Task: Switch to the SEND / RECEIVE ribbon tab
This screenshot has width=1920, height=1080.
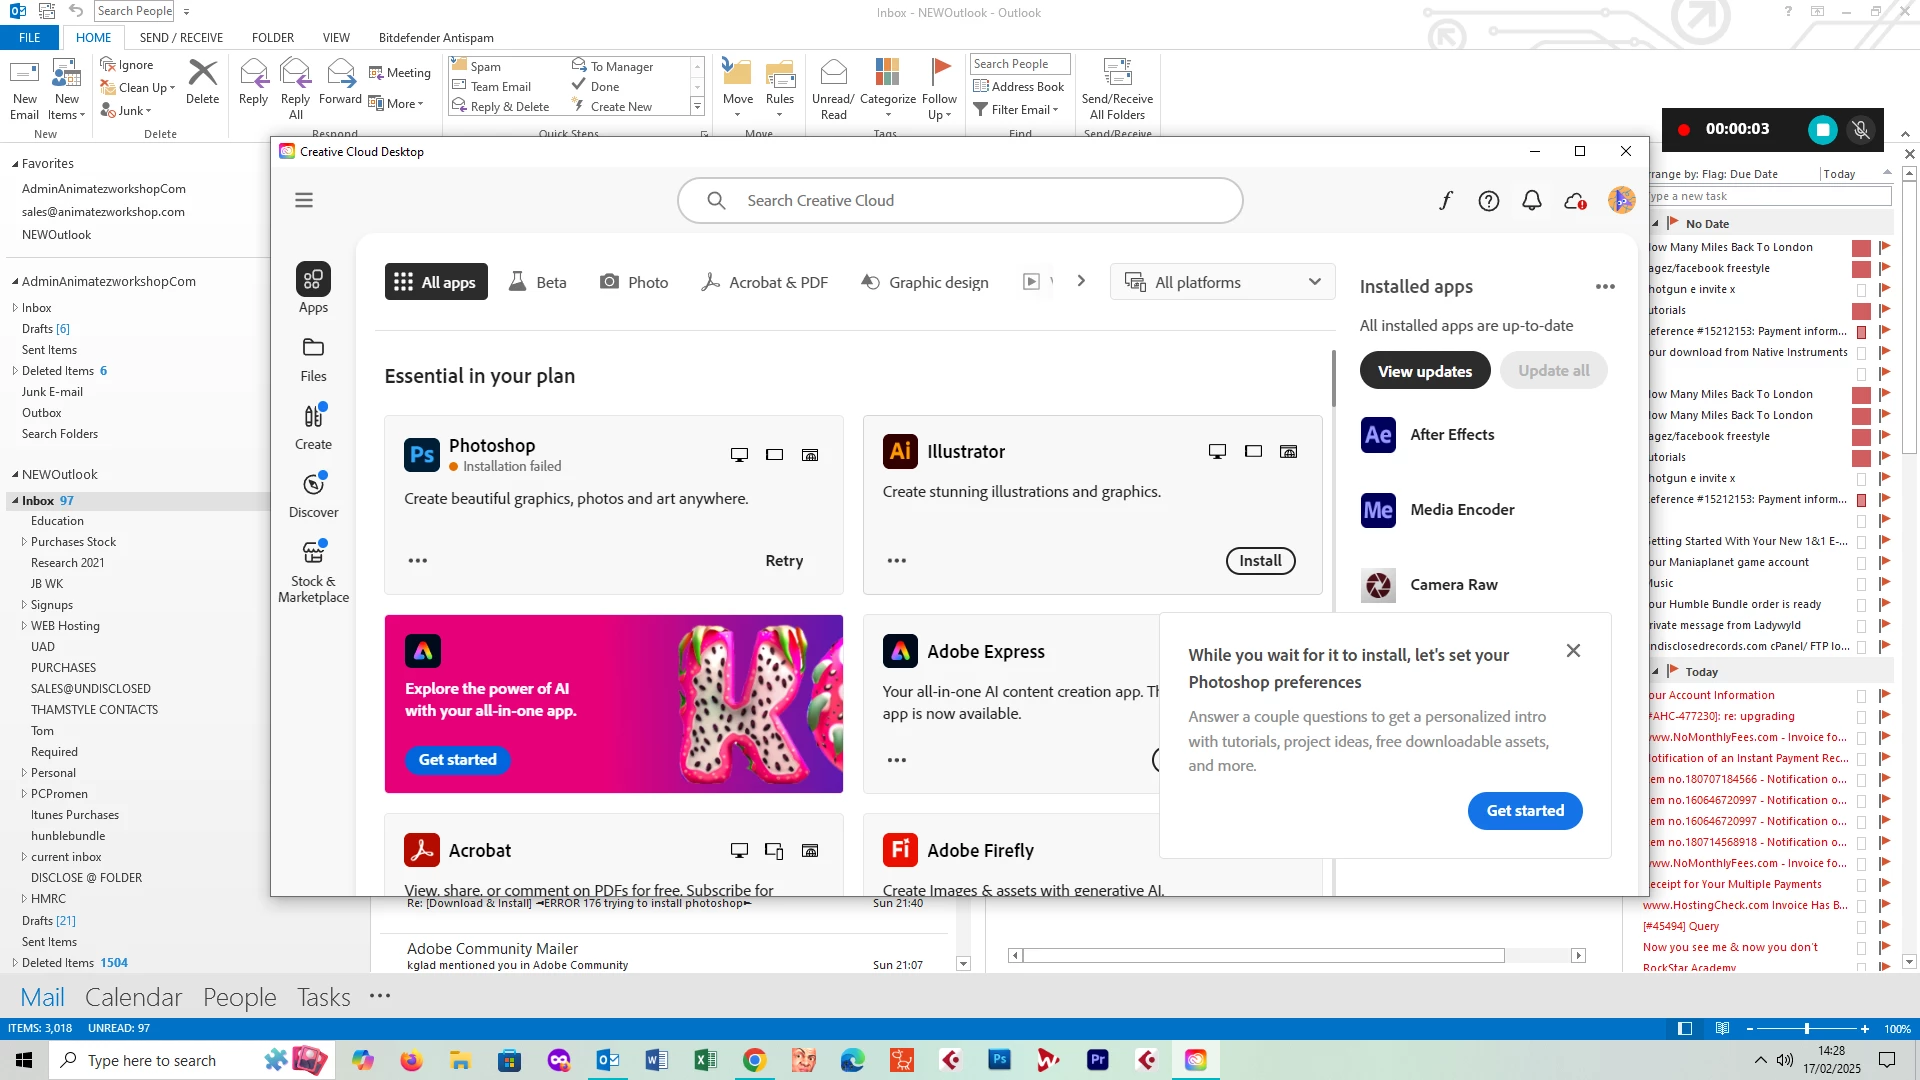Action: [x=181, y=38]
